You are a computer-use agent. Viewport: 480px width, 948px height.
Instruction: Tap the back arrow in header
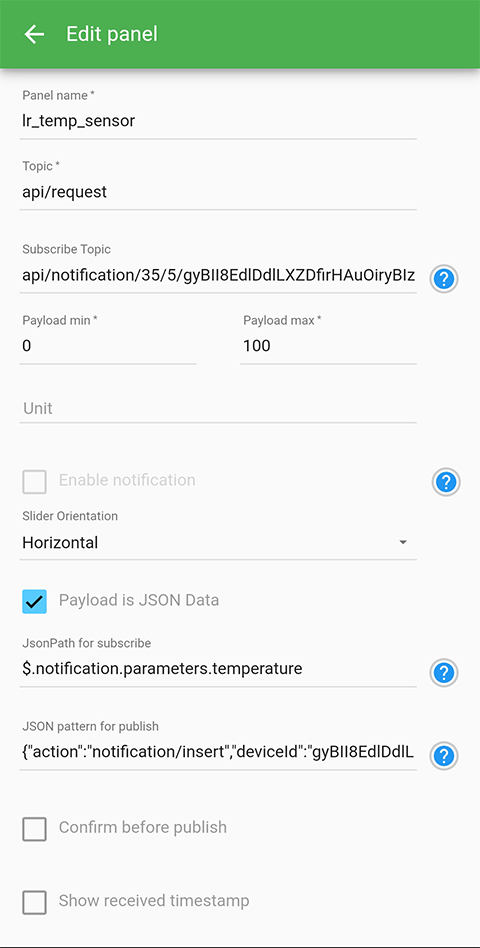[x=34, y=34]
